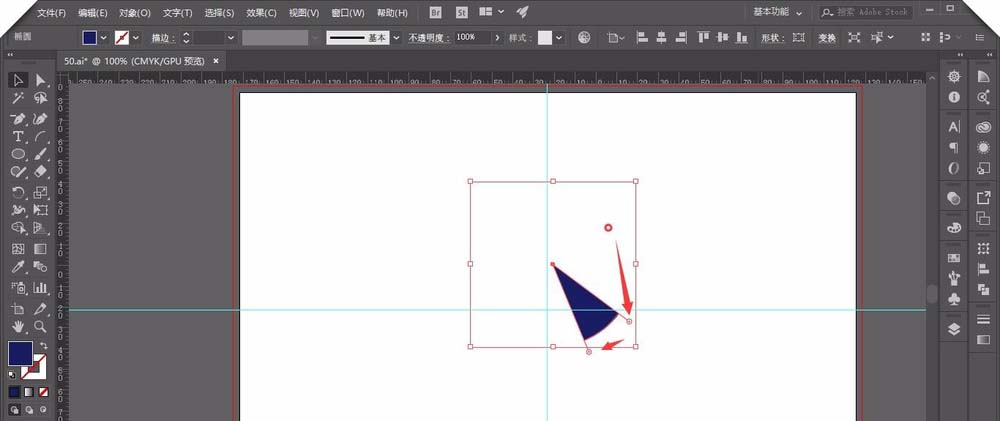
Task: Reset to default fill and stroke
Action: click(12, 375)
